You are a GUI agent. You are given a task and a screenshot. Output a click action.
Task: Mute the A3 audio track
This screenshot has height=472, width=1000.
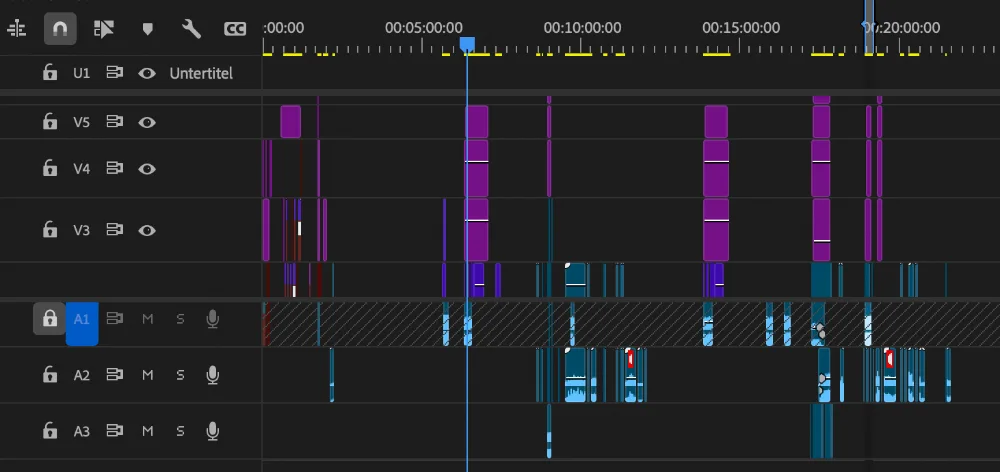click(147, 431)
